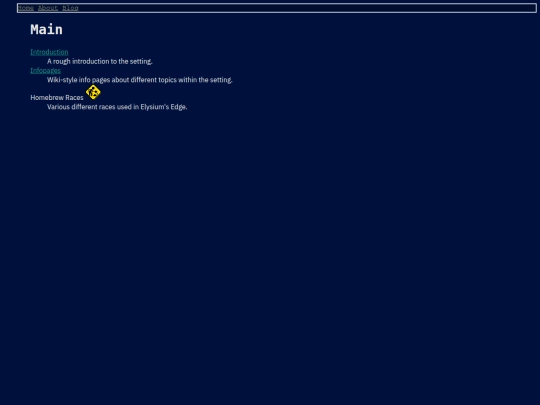Click 'A rough introduction to the setting.'
Screen dimensions: 540x405
[100, 61]
